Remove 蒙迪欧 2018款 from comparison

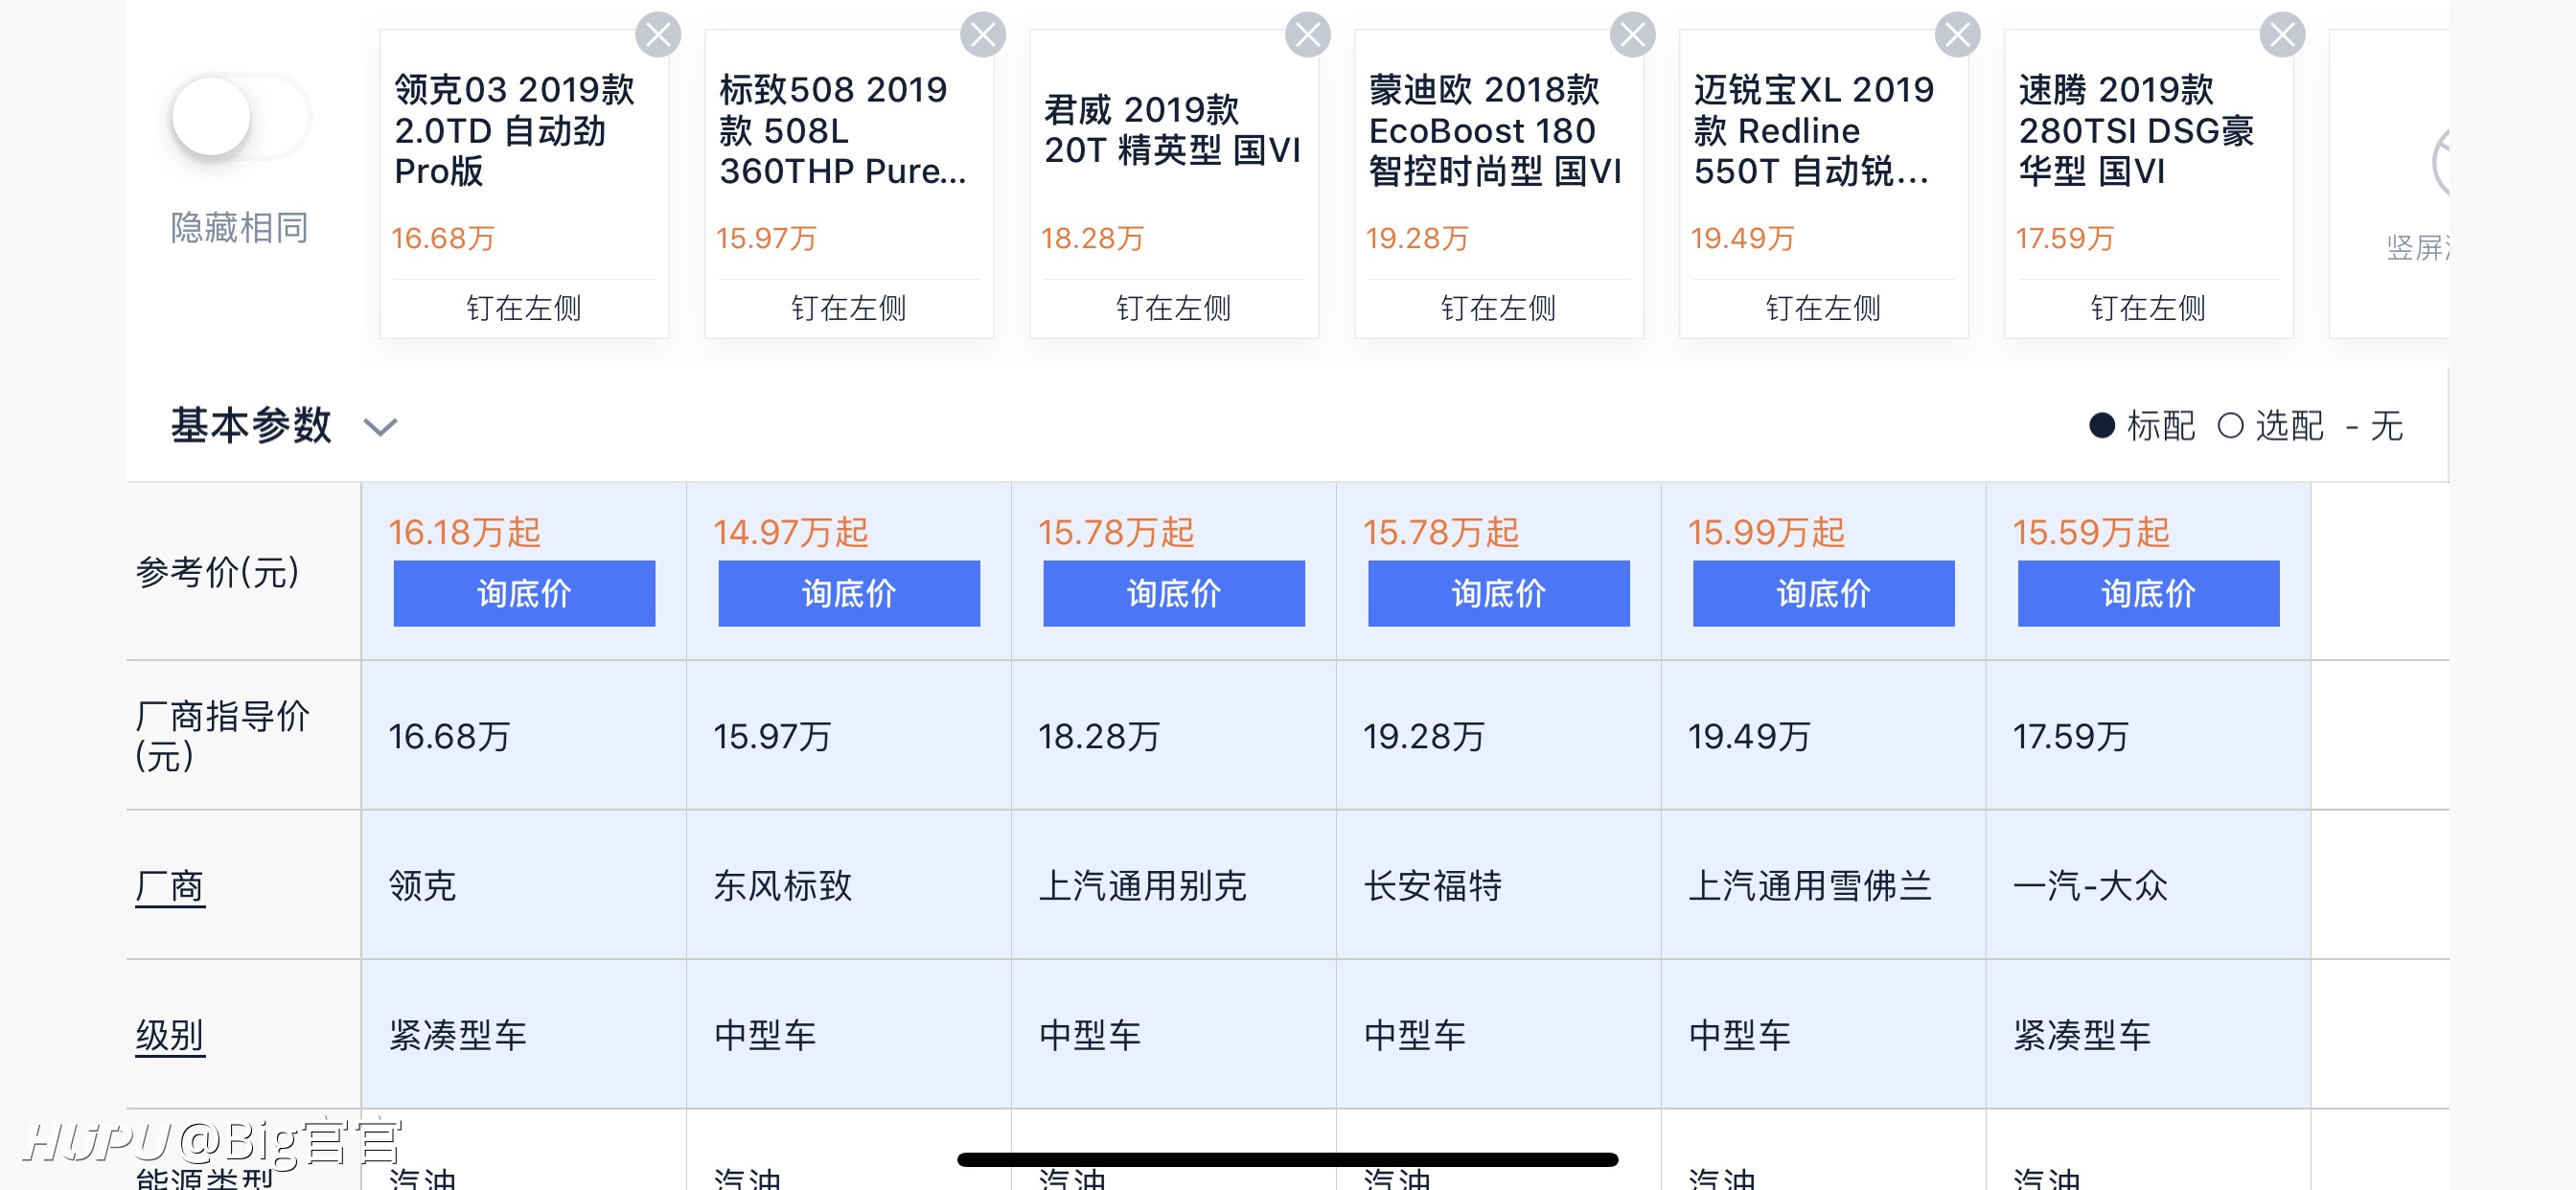pos(1633,35)
